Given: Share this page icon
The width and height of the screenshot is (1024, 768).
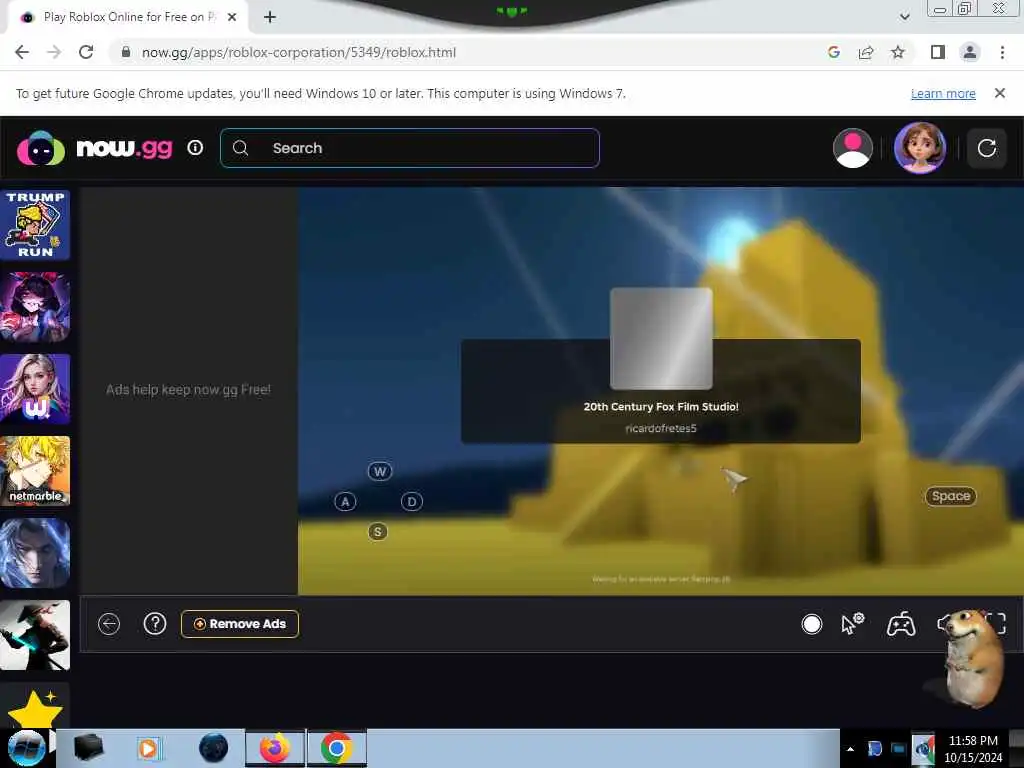Looking at the screenshot, I should pos(866,52).
